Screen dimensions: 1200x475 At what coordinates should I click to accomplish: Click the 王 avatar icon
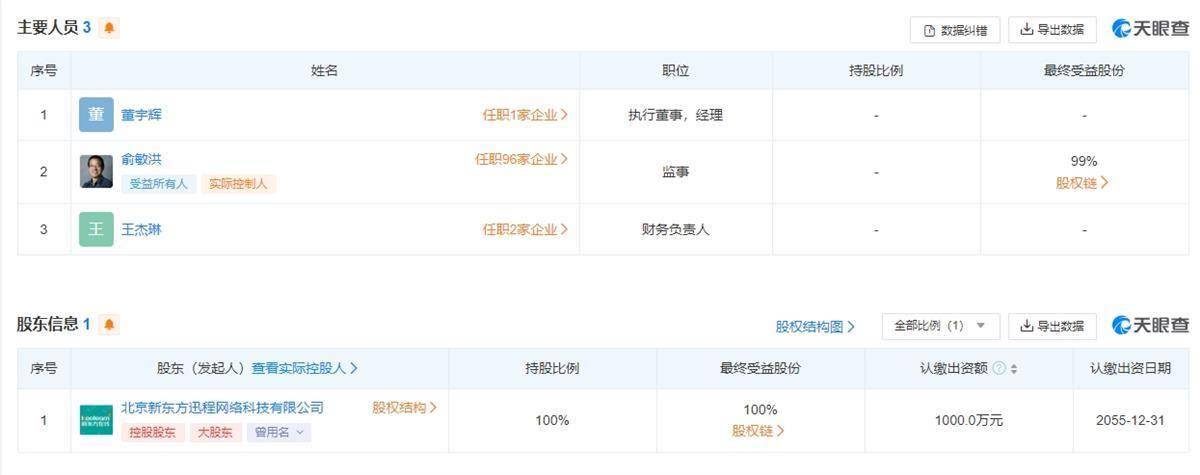click(x=96, y=229)
